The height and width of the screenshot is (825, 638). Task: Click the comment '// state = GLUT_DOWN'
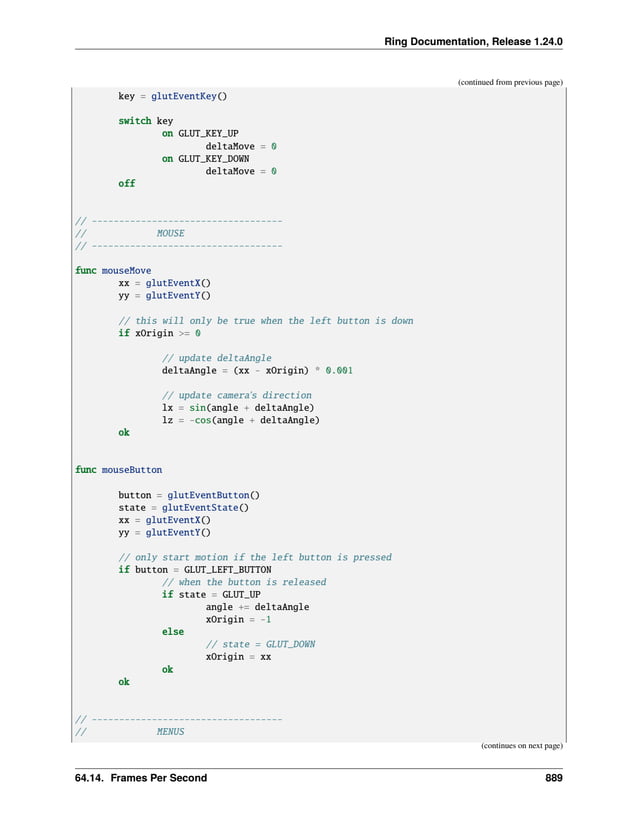[x=260, y=645]
